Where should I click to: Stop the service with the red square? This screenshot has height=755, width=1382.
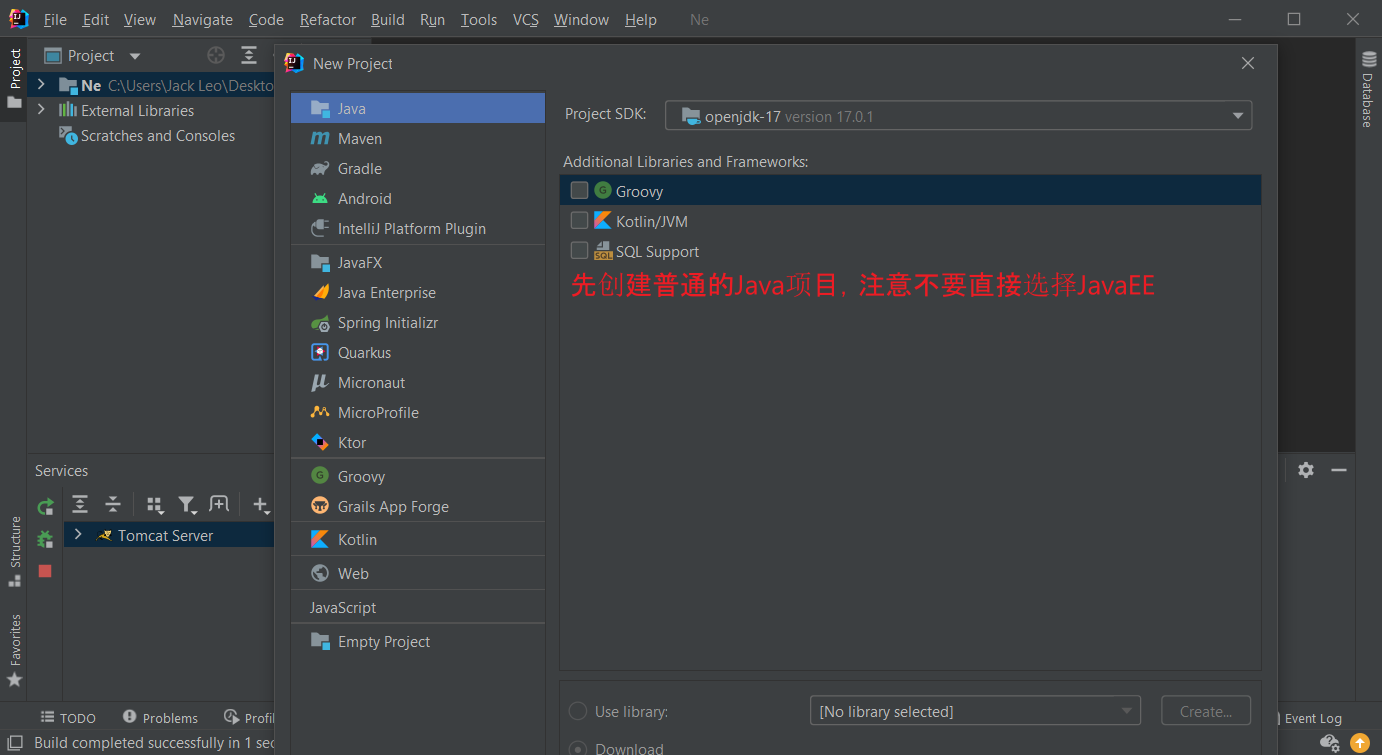click(x=45, y=571)
